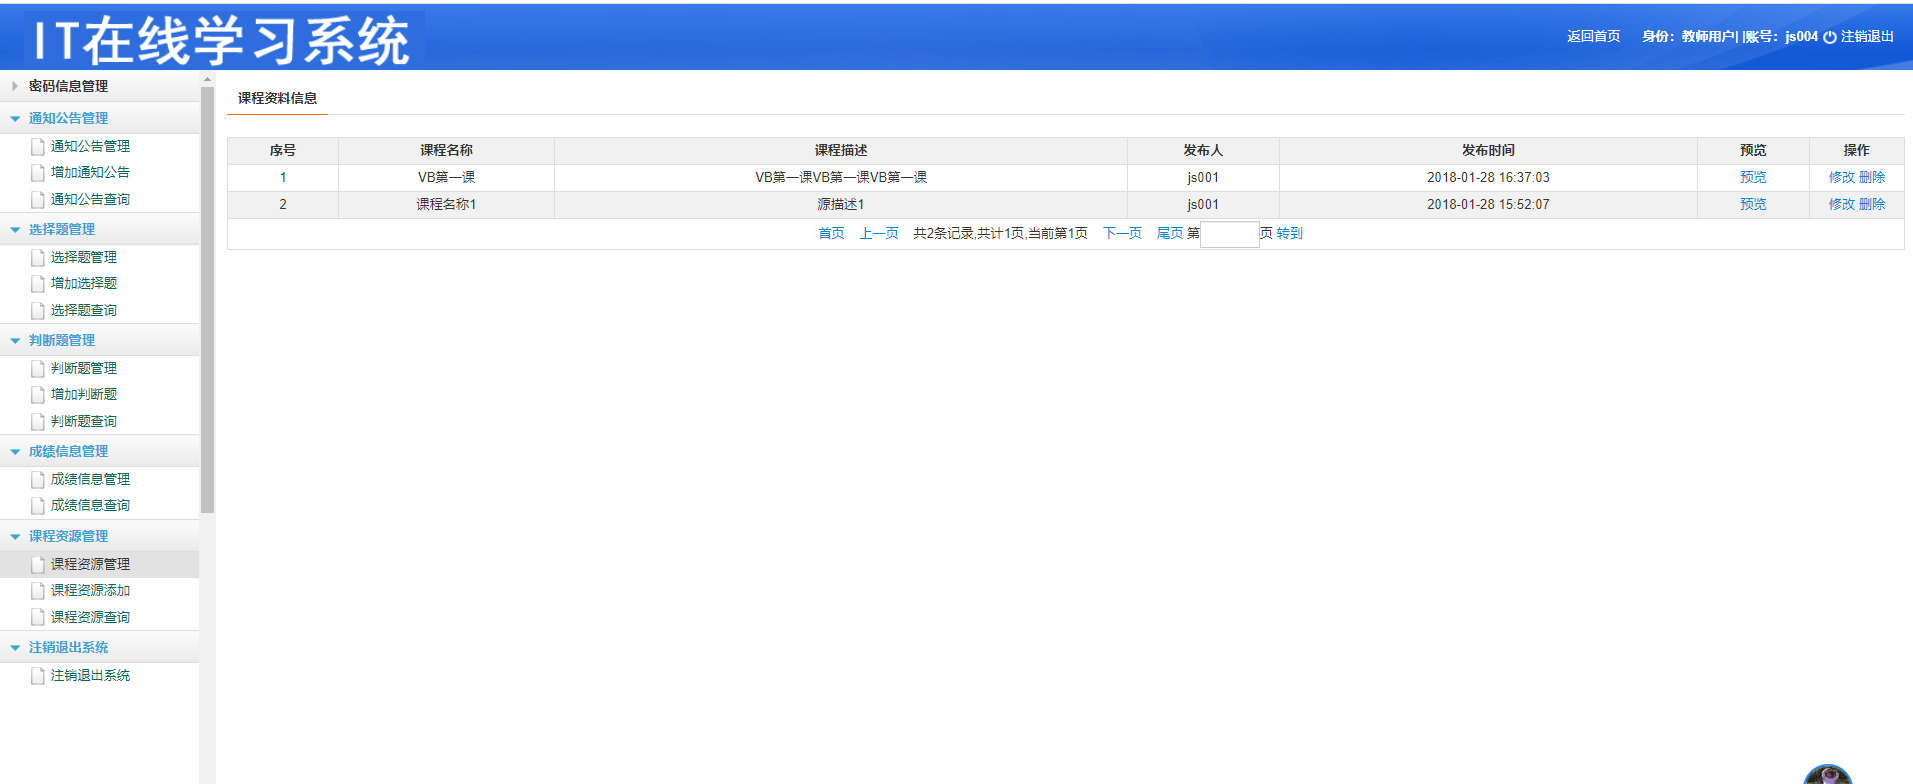Click cell VB第一课VB第一课VB第一课
Viewport: 1913px width, 784px height.
click(x=841, y=177)
